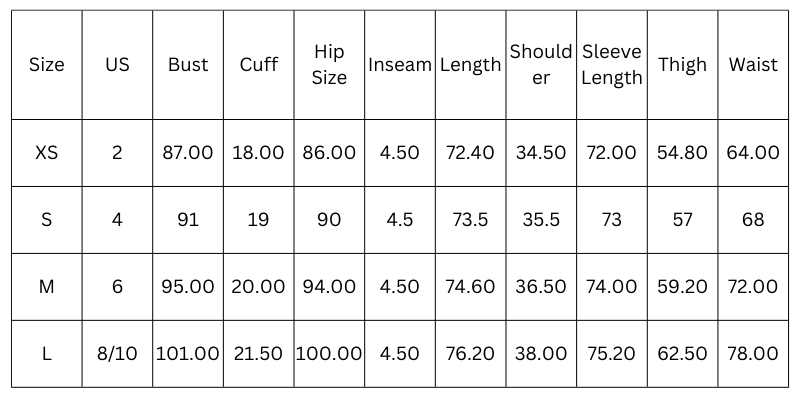Click the Waist column header
This screenshot has height=400, width=800.
(x=753, y=65)
